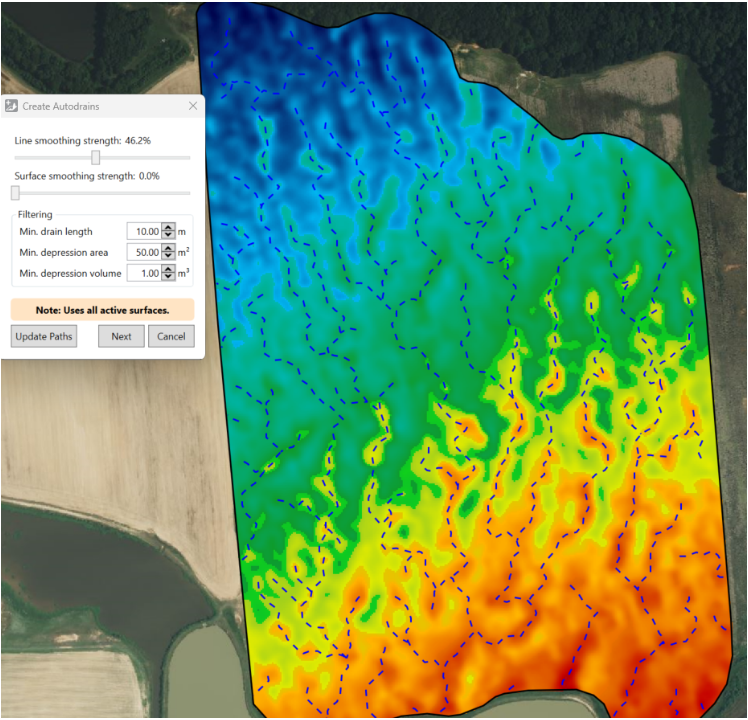Increase Min. depression area with up arrow
This screenshot has width=748, height=720.
tap(168, 248)
